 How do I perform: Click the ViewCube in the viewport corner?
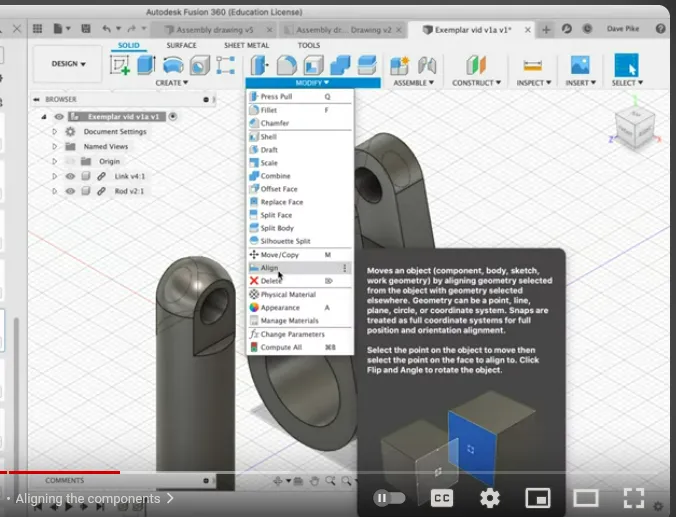tap(636, 126)
